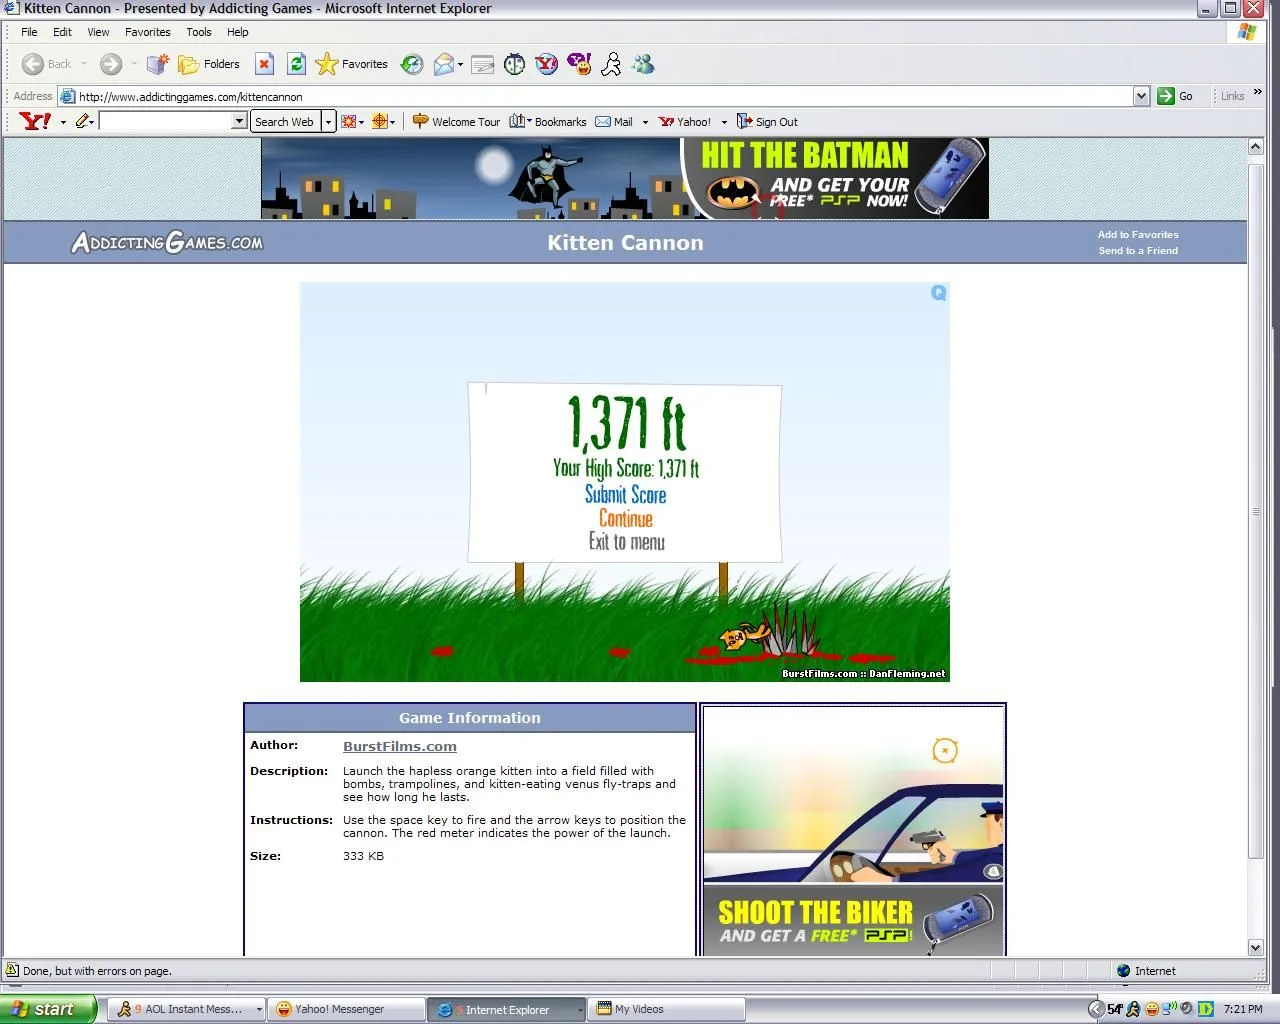Image resolution: width=1280 pixels, height=1024 pixels.
Task: Expand hidden system tray icons arrow
Action: [x=1096, y=1009]
